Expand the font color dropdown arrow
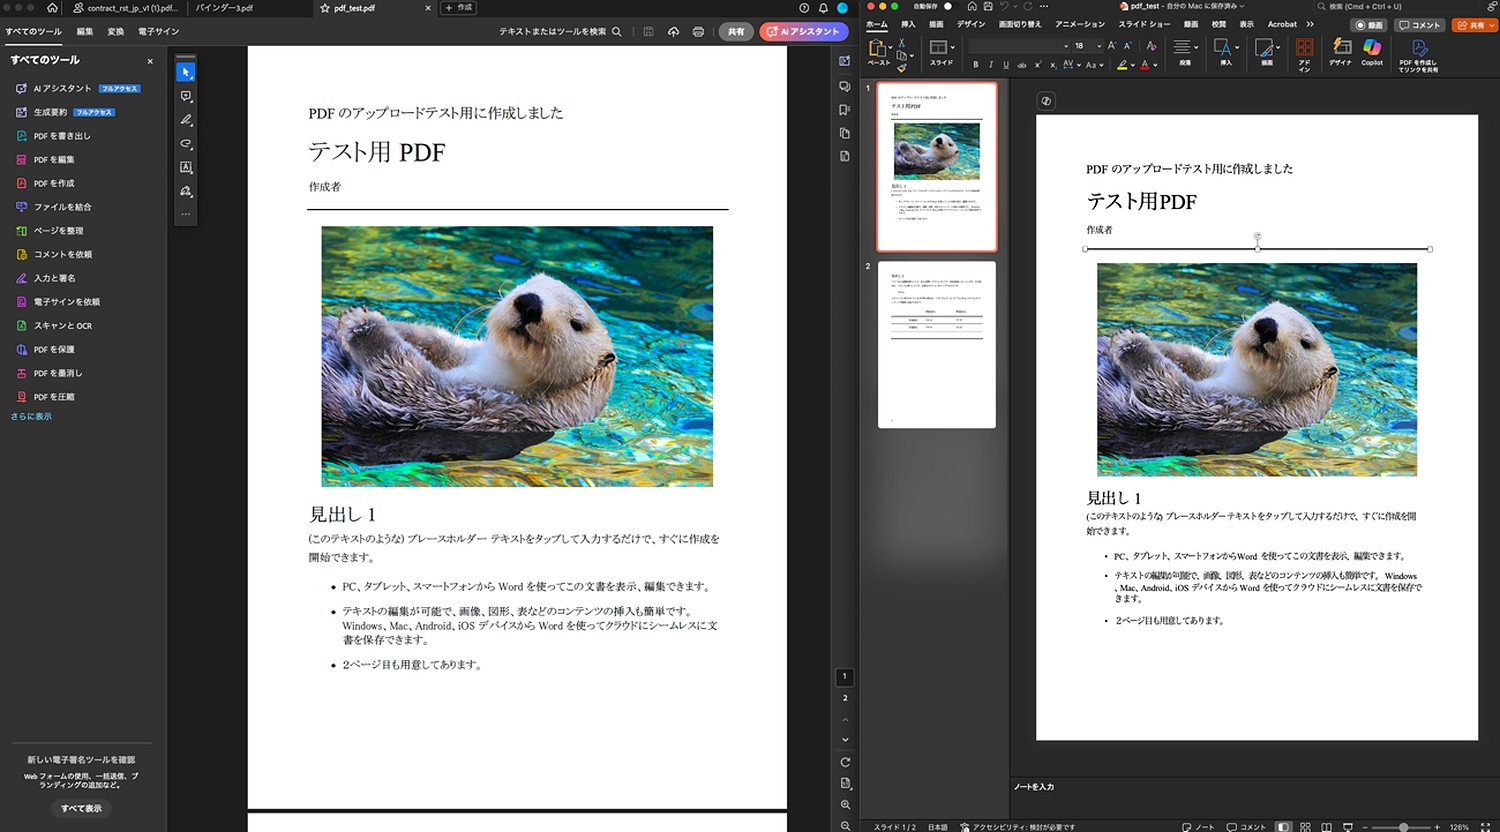Screen dimensions: 1500x832 (x=1156, y=65)
